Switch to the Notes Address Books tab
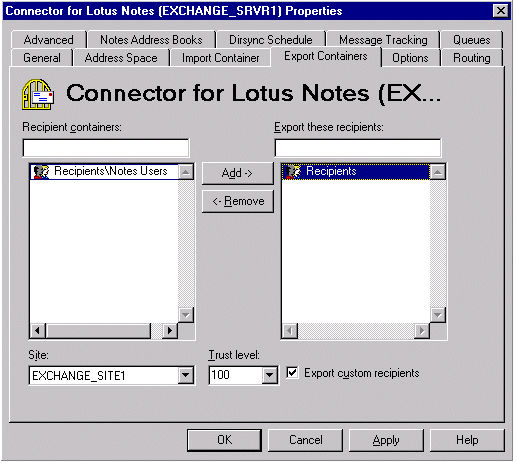The width and height of the screenshot is (517, 463). coord(151,40)
